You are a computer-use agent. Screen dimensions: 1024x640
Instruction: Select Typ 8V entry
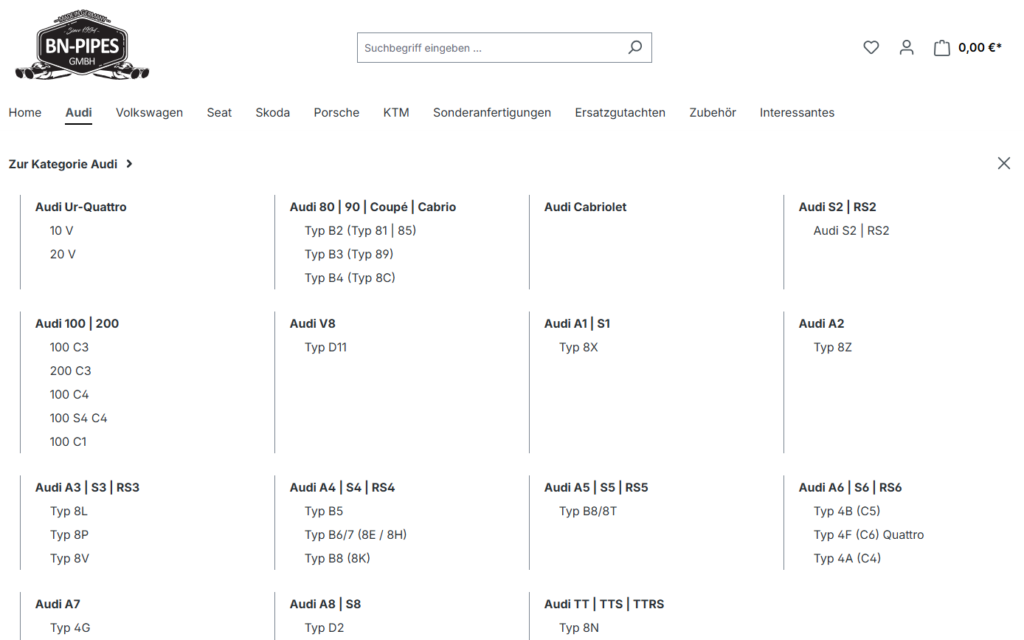coord(69,558)
